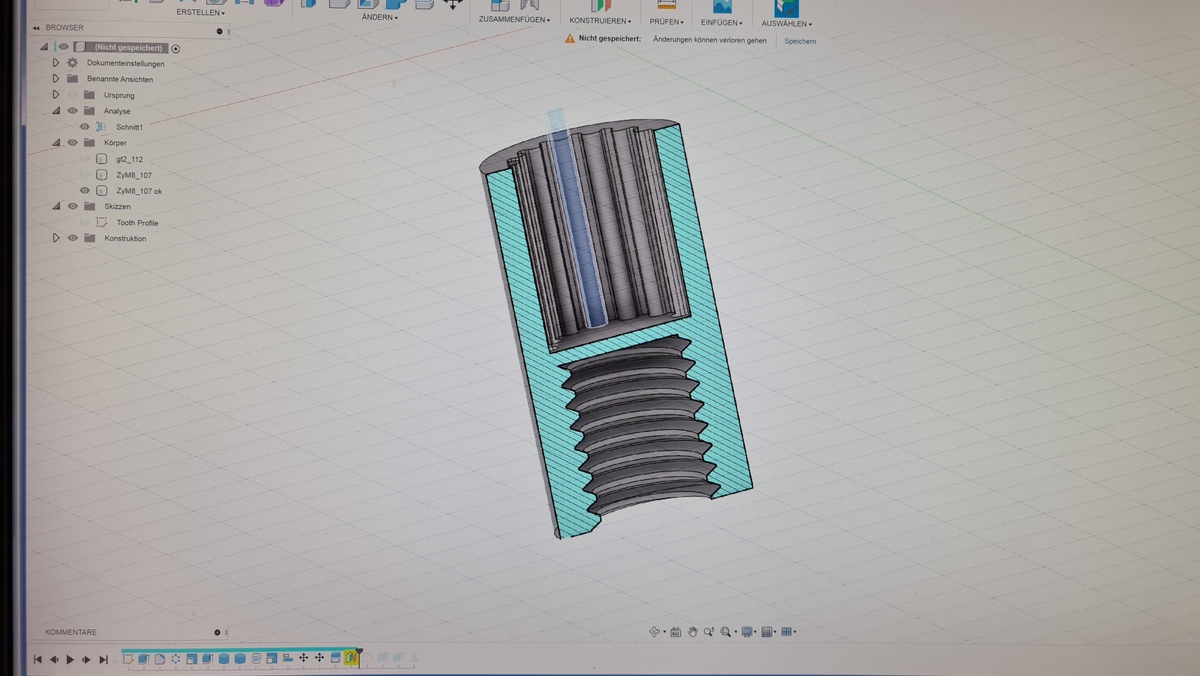Open the PRÜFEN menu

point(667,21)
